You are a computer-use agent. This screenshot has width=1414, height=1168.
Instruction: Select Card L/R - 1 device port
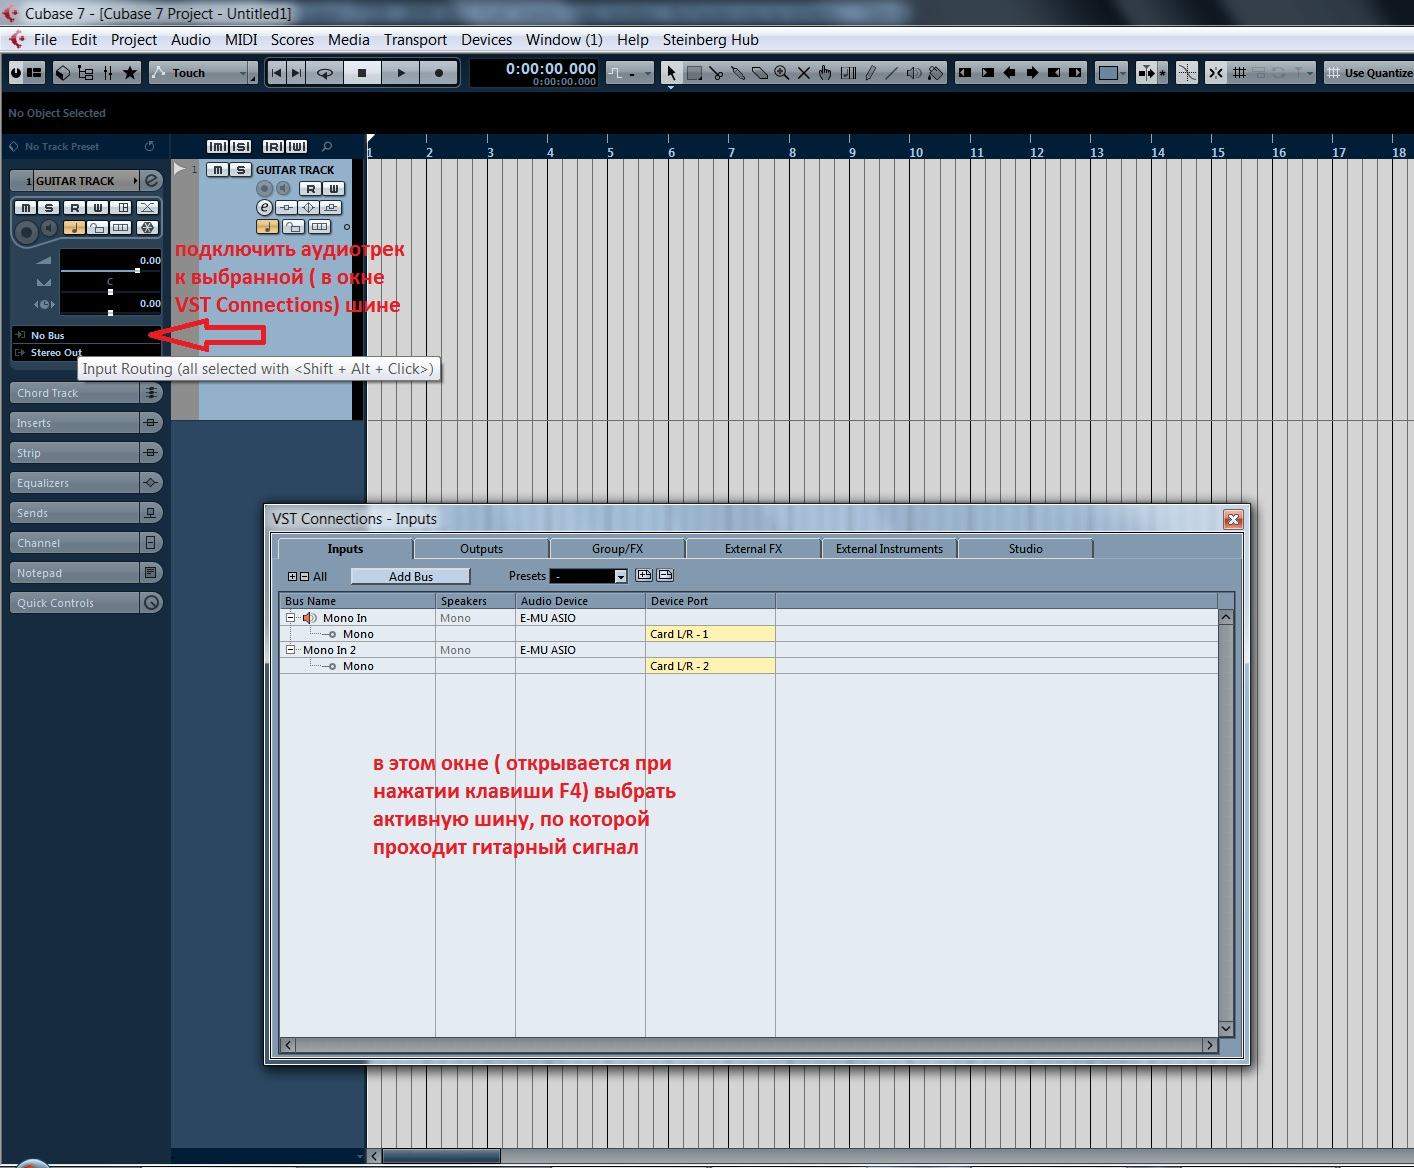pos(710,634)
